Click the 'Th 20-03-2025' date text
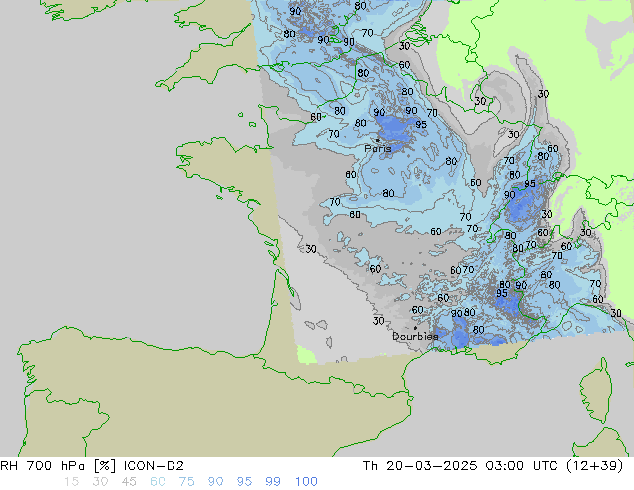Screen dimensions: 634x490 point(421,466)
